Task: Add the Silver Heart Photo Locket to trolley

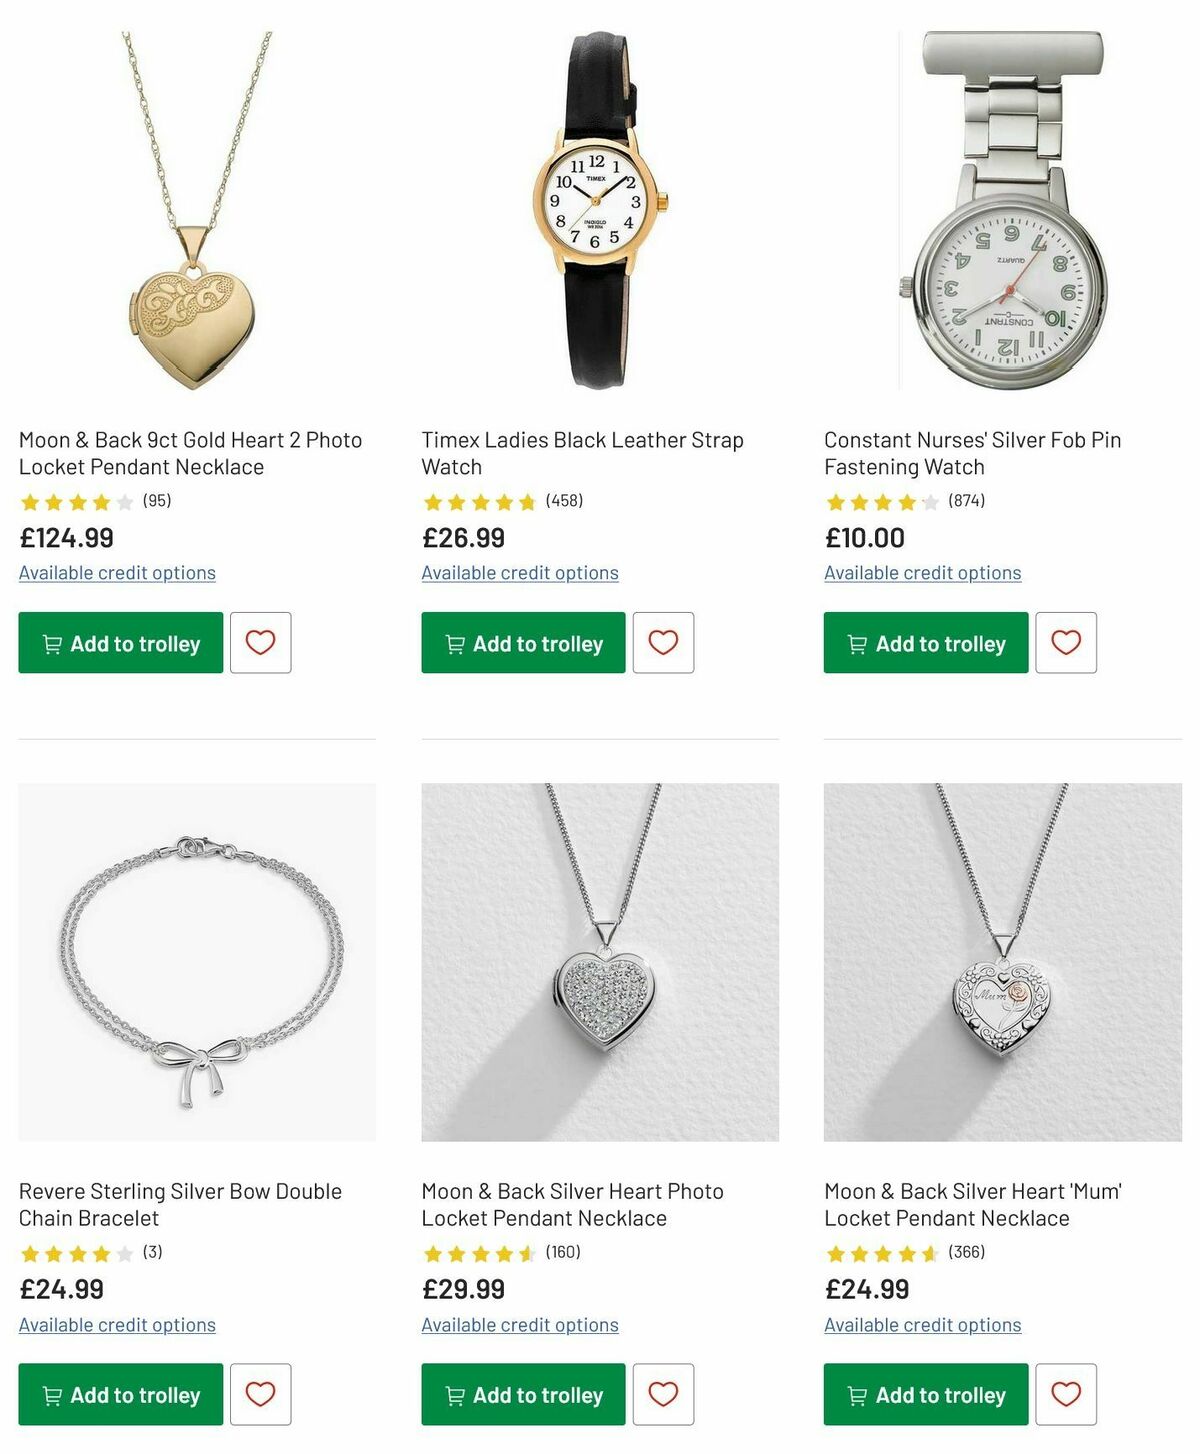Action: tap(522, 1394)
